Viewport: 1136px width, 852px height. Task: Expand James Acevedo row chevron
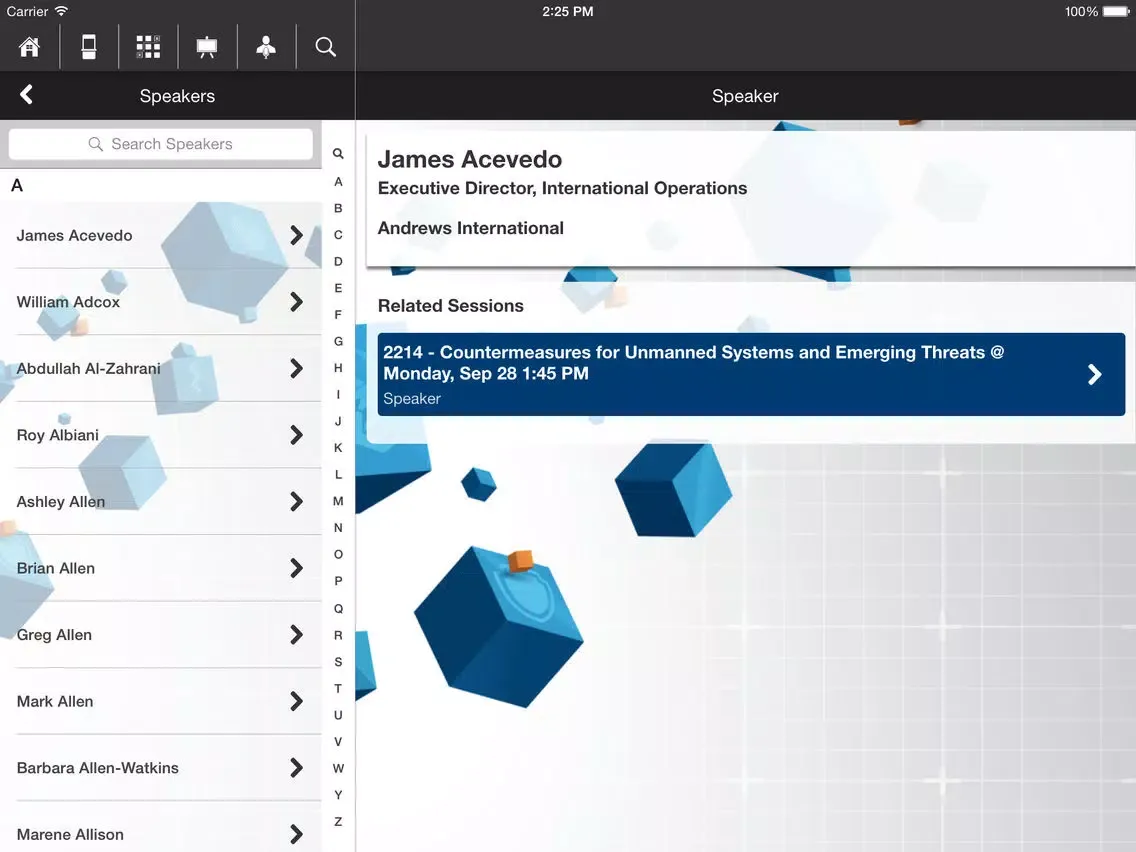[296, 235]
